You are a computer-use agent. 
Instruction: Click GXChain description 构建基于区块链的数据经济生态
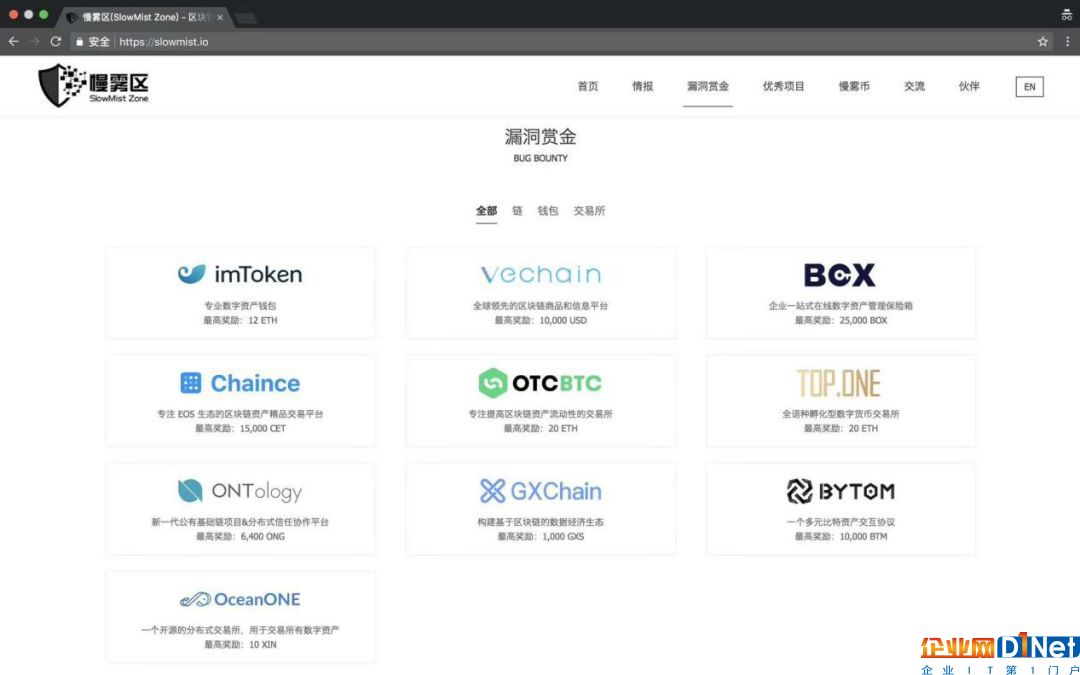tap(540, 522)
